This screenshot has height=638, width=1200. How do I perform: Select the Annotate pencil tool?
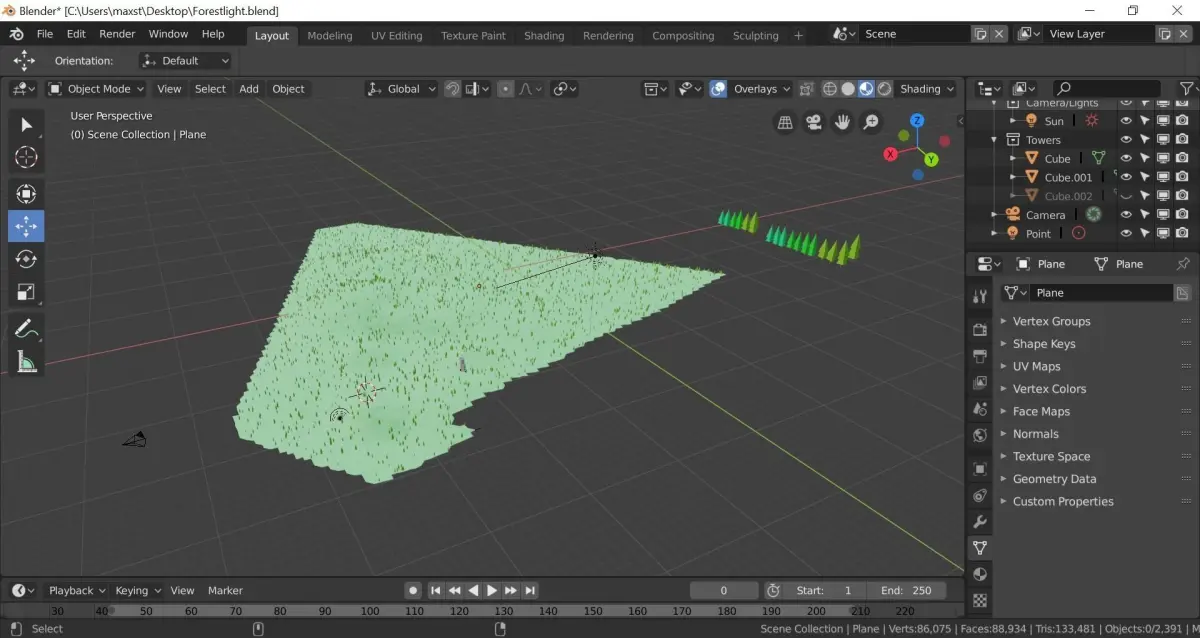click(x=26, y=328)
